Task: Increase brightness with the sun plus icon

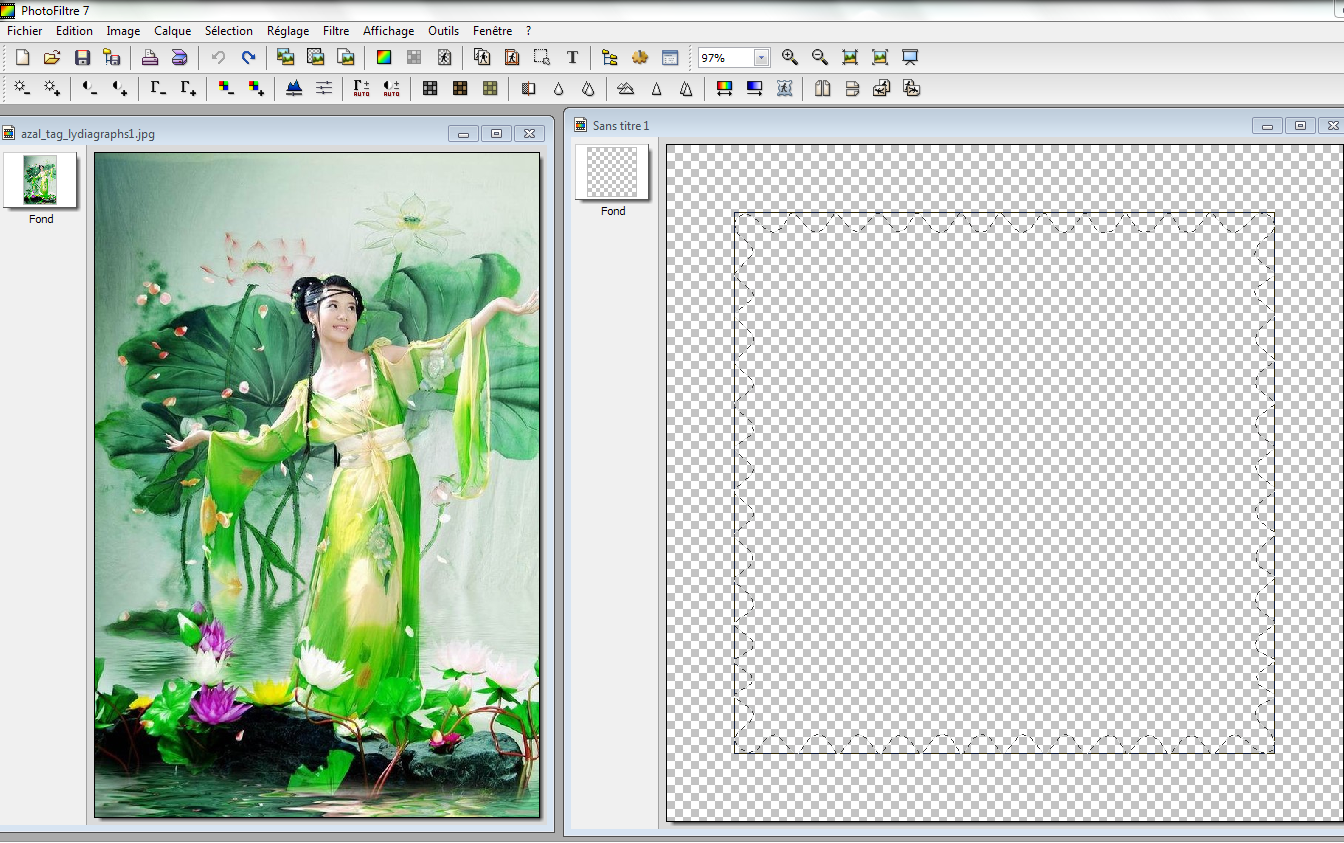Action: [x=52, y=89]
